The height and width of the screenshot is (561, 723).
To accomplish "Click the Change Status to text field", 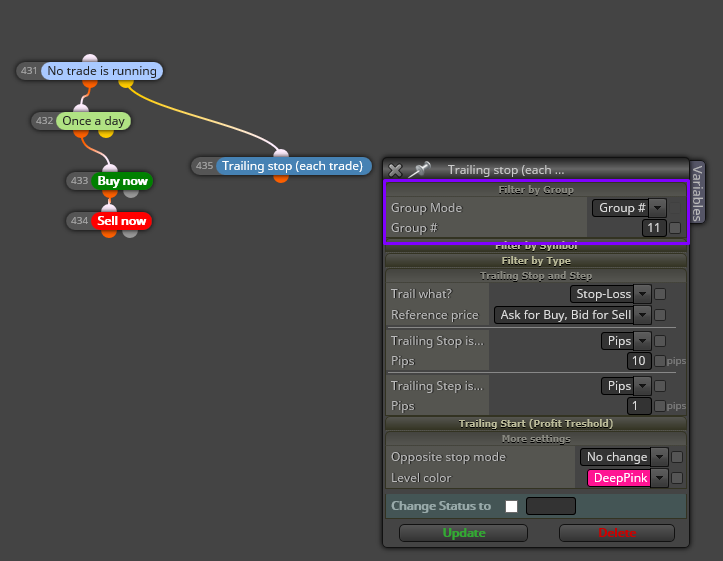I will pos(551,506).
